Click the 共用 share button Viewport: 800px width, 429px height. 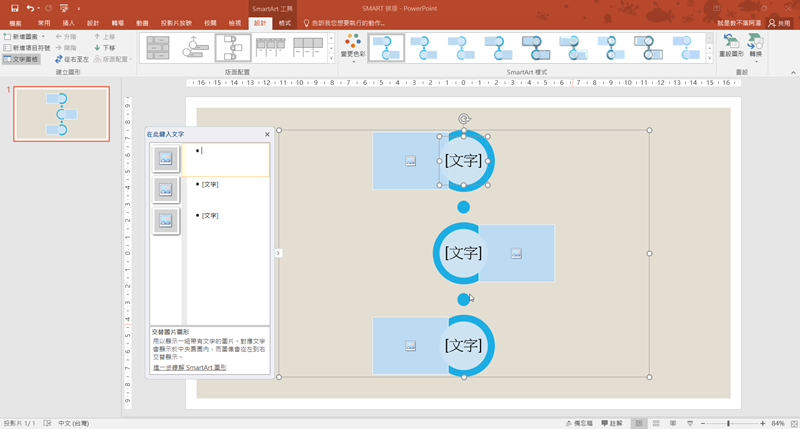(x=777, y=22)
